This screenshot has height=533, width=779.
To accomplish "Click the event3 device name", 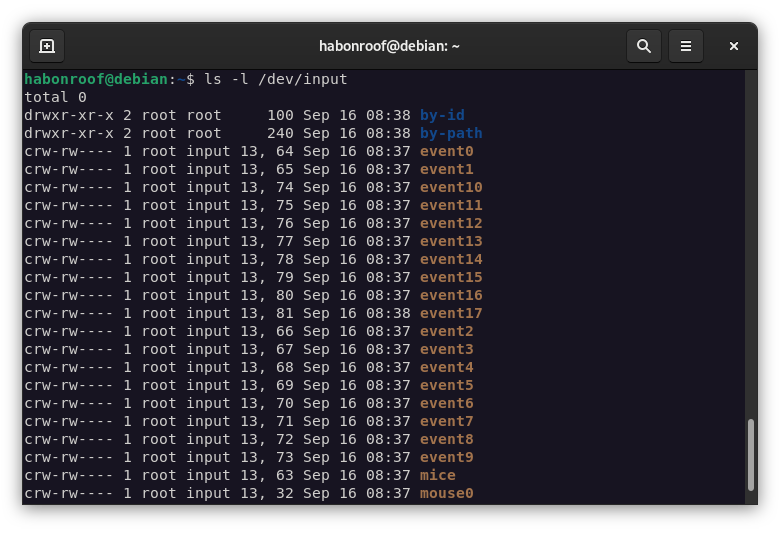I will 447,349.
